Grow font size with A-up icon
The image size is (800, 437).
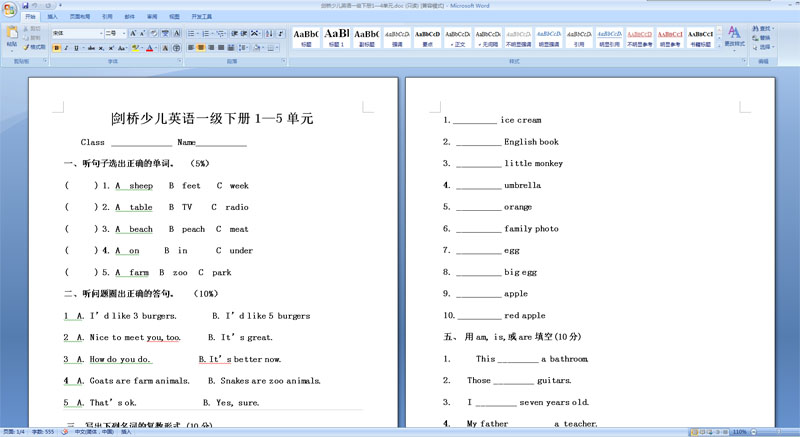pos(133,33)
